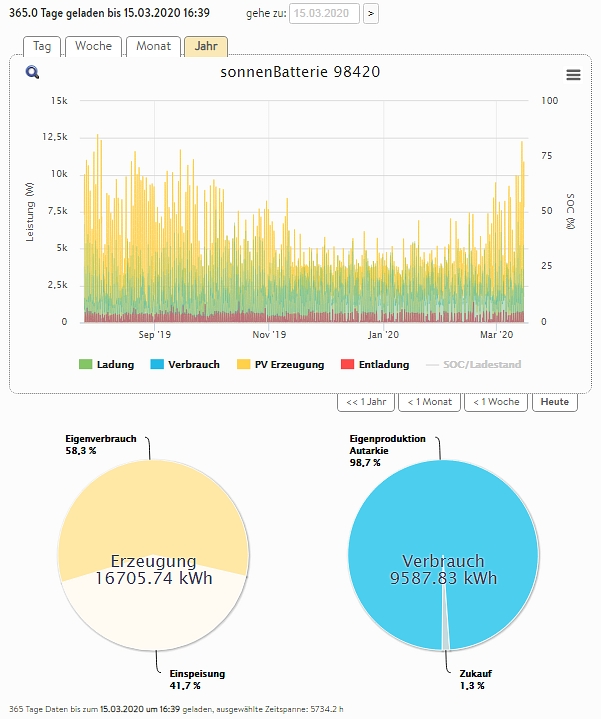The image size is (601, 719).
Task: Open the chart hamburger menu
Action: (573, 75)
